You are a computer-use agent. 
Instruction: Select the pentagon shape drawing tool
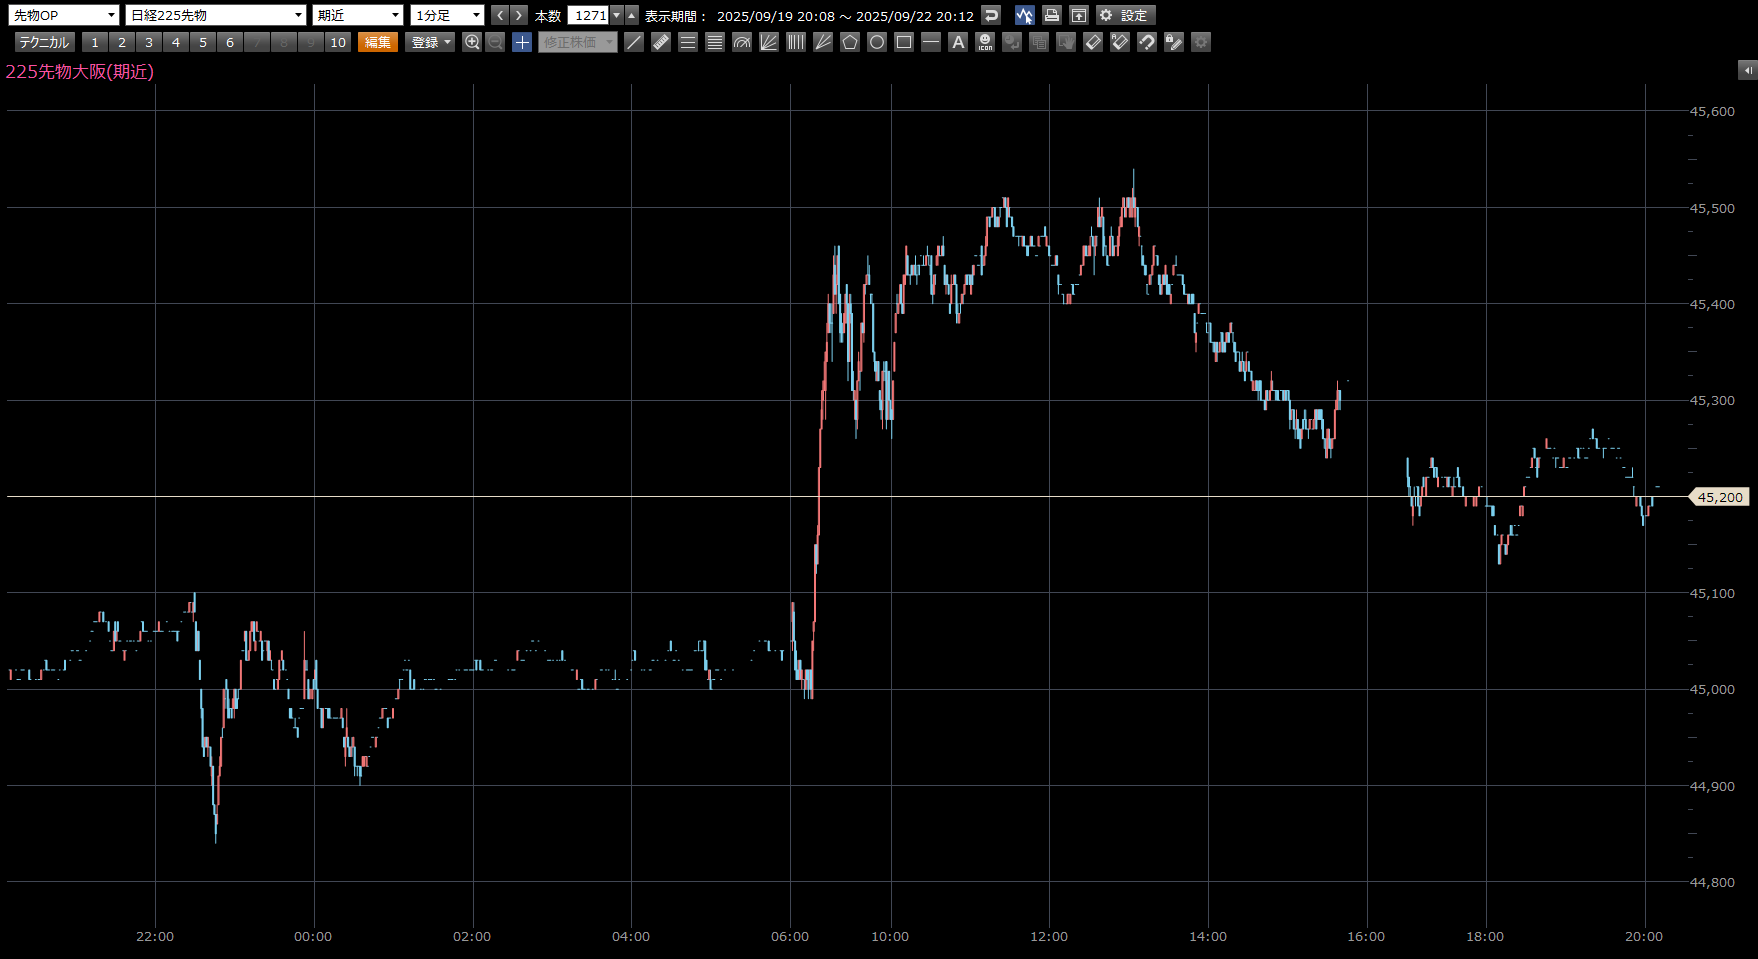click(x=850, y=42)
